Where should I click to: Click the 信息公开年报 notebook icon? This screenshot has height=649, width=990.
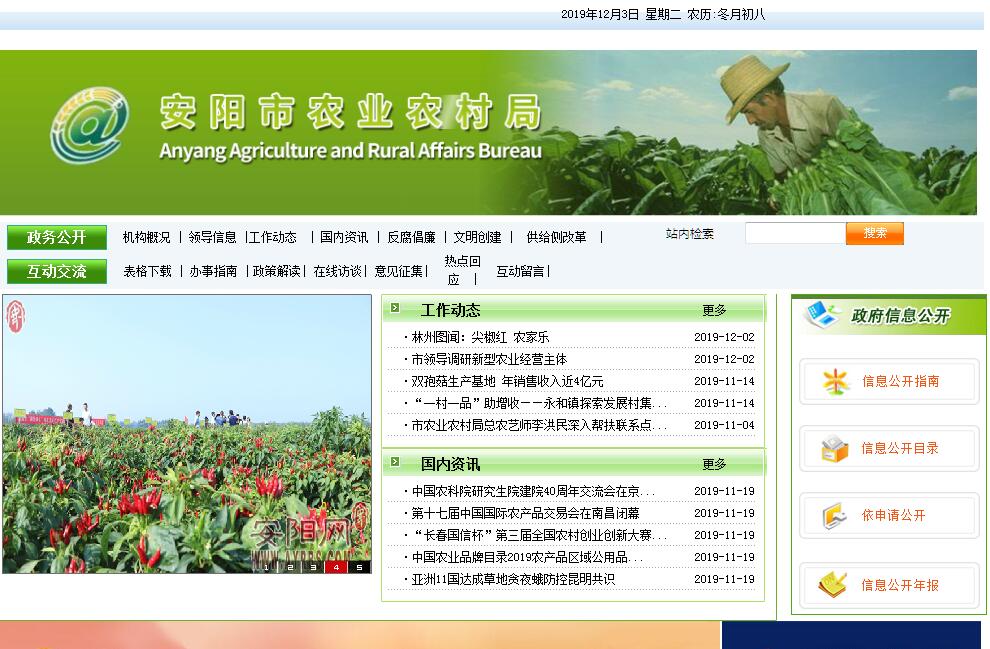(x=833, y=585)
